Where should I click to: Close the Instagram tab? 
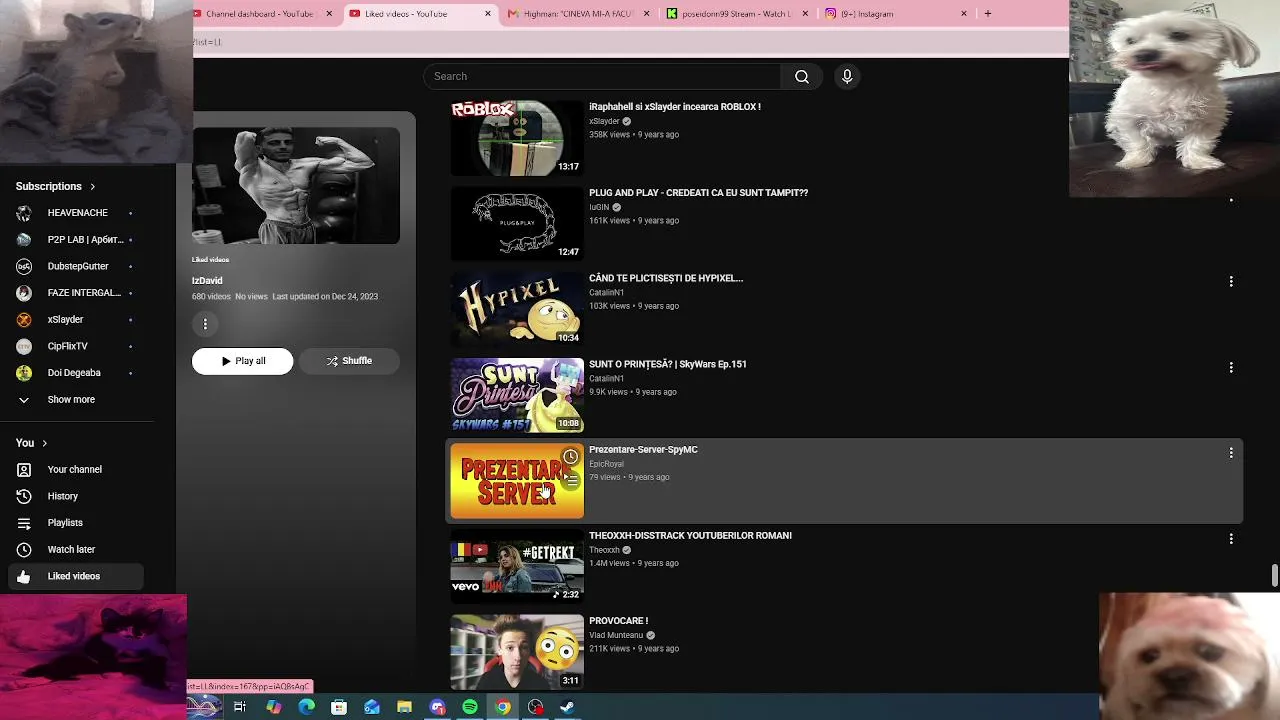[x=964, y=14]
